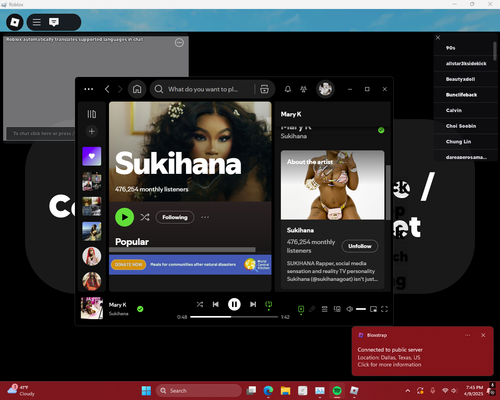This screenshot has width=500, height=400.
Task: Open now playing album art in player bar
Action: tap(92, 308)
